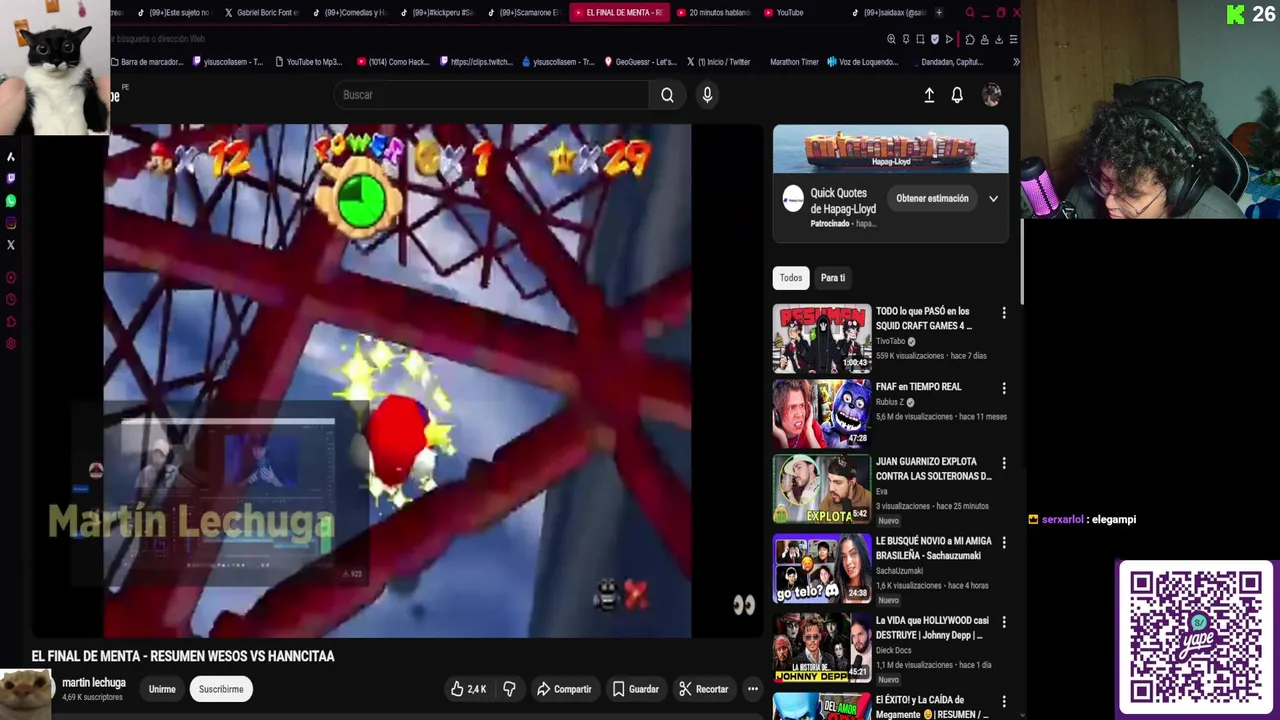Dislike the video with thumbs down
The width and height of the screenshot is (1280, 720).
point(509,689)
